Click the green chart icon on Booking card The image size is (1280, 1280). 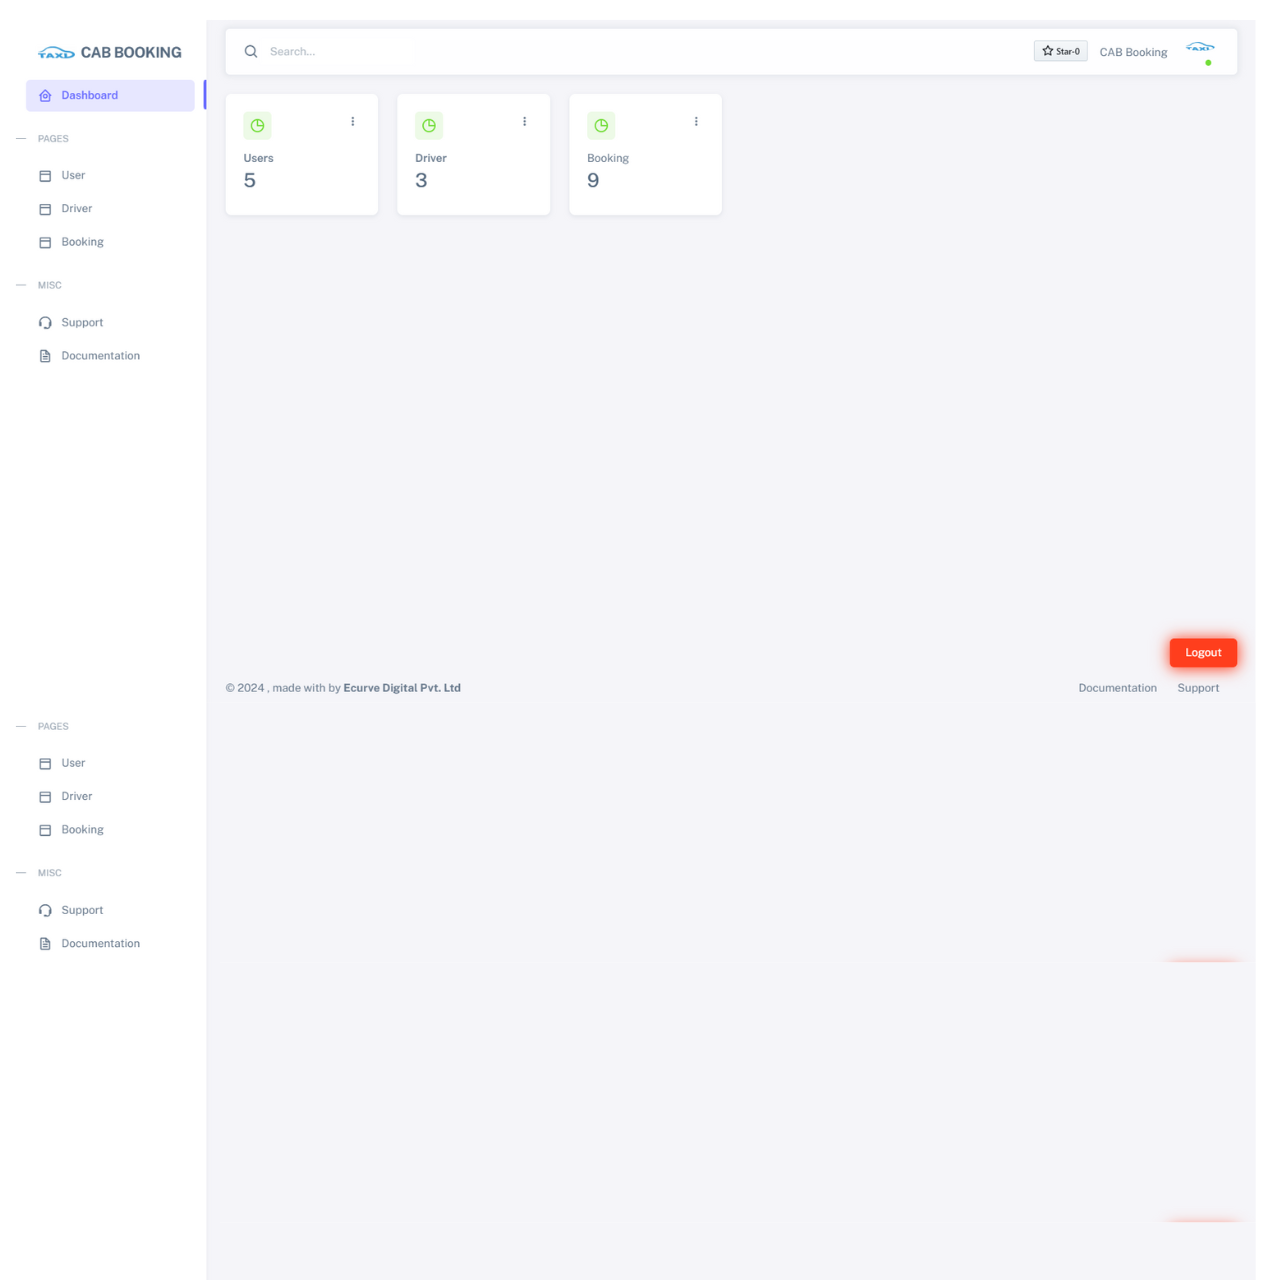point(601,126)
